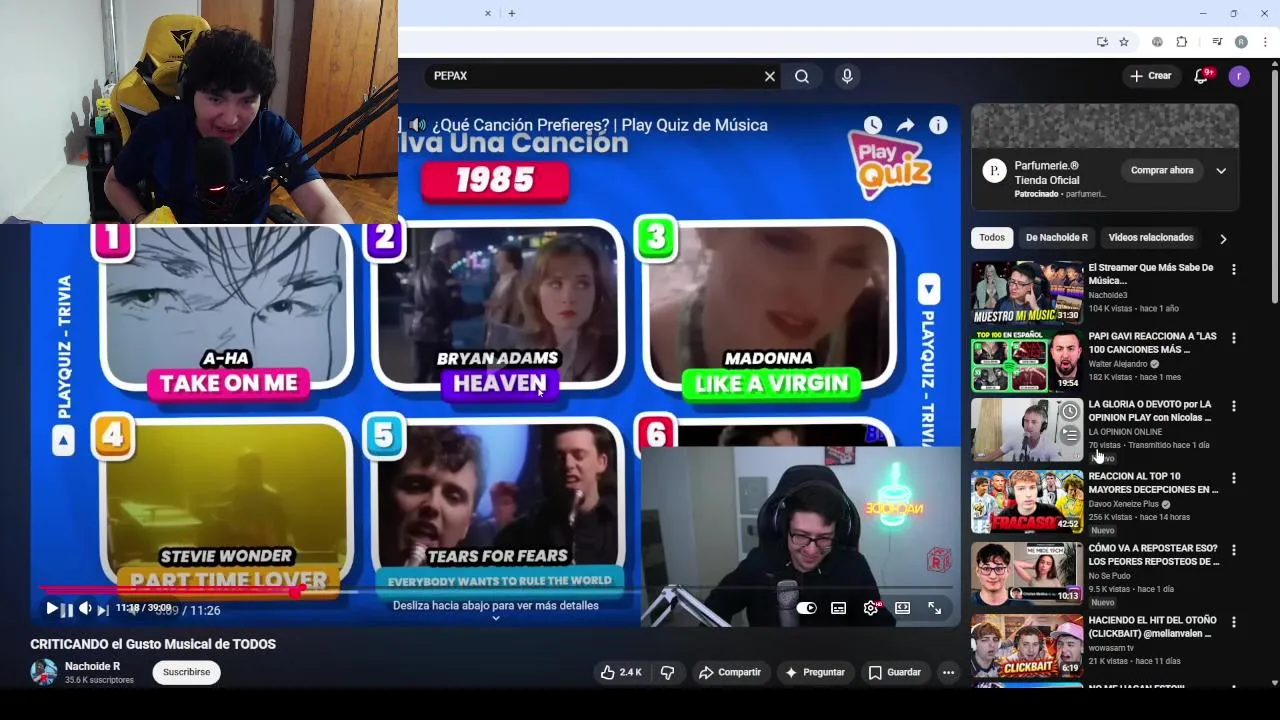Open the Chrome extensions puzzle icon
1280x720 pixels.
pyautogui.click(x=1181, y=42)
